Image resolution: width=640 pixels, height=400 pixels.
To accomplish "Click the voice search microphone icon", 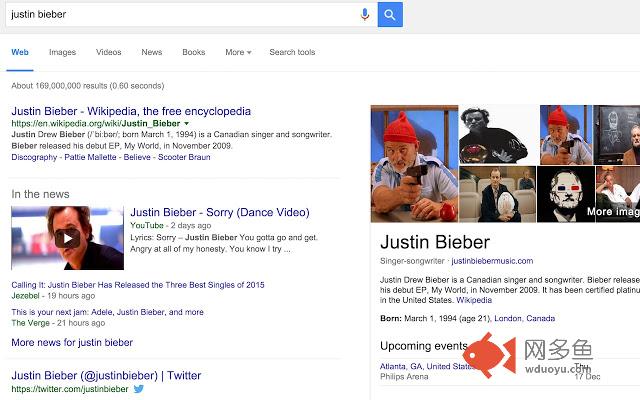I will click(x=365, y=14).
